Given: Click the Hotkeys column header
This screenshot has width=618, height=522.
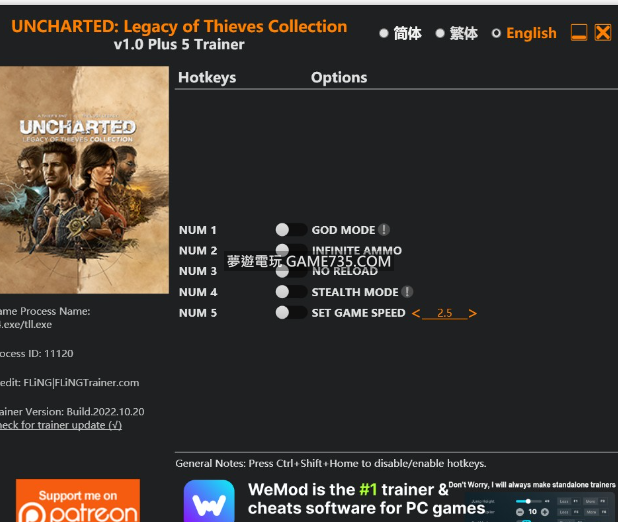Looking at the screenshot, I should pyautogui.click(x=207, y=78).
